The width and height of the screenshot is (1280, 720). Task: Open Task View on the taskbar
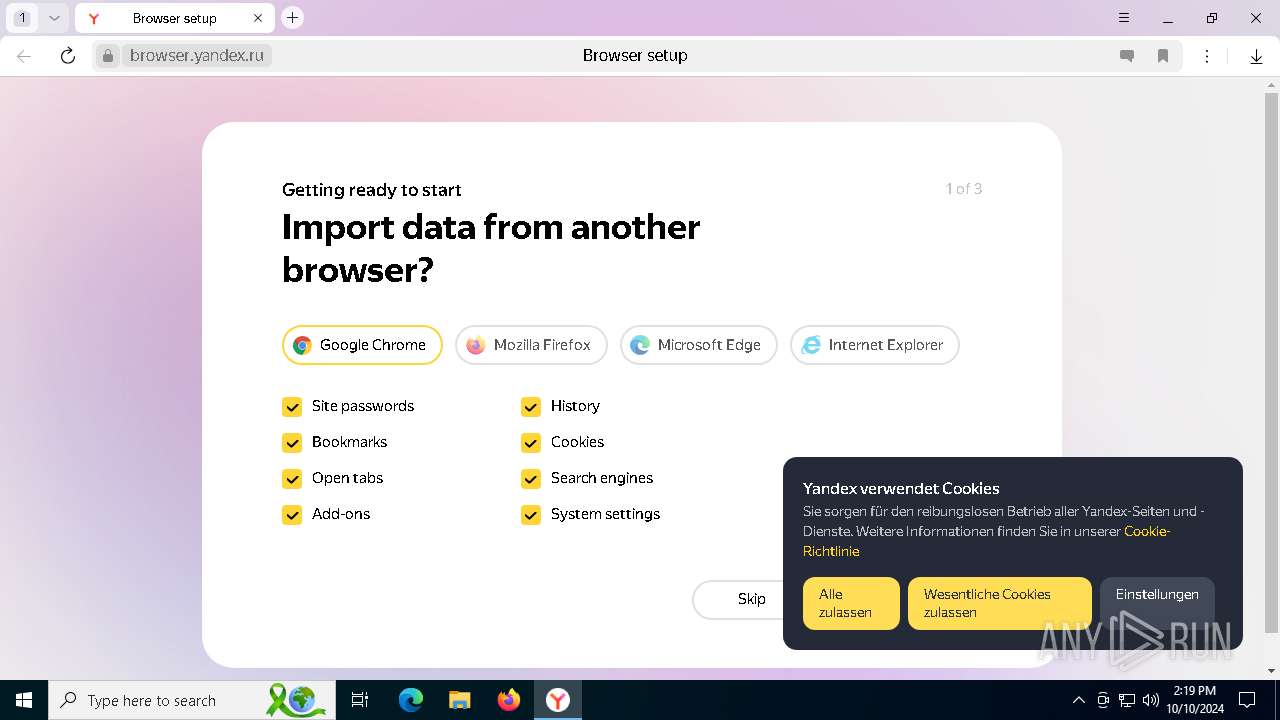point(360,700)
